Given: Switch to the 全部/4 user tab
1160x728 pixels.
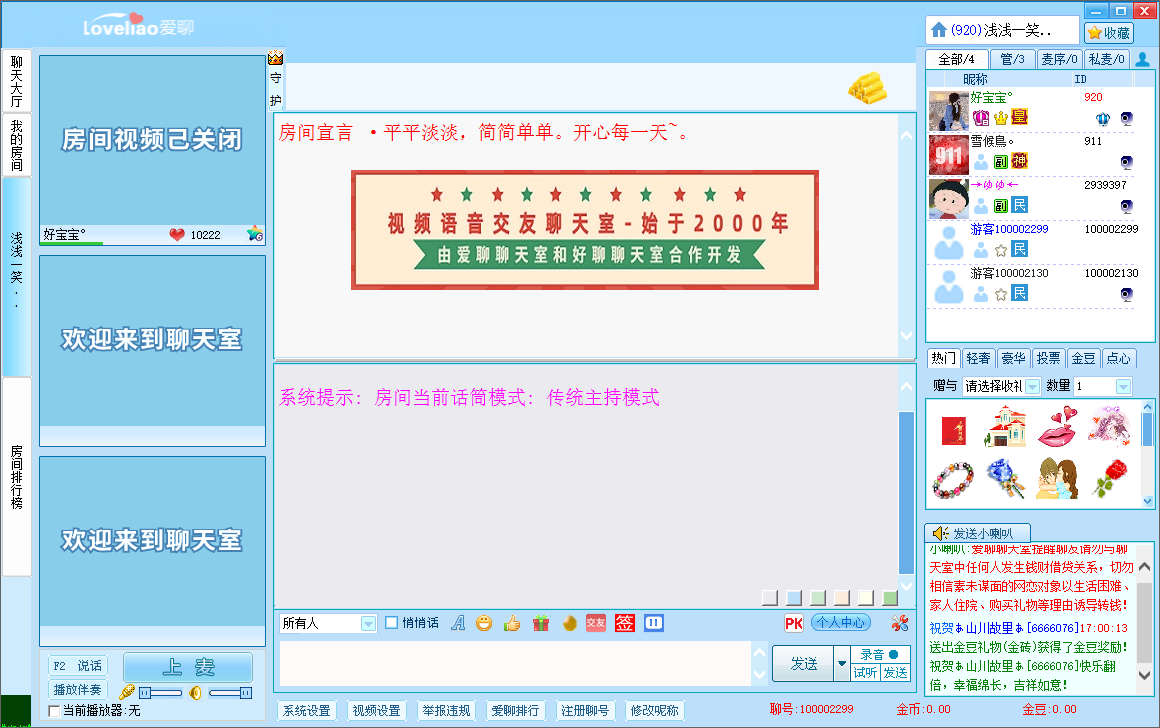Looking at the screenshot, I should point(957,59).
